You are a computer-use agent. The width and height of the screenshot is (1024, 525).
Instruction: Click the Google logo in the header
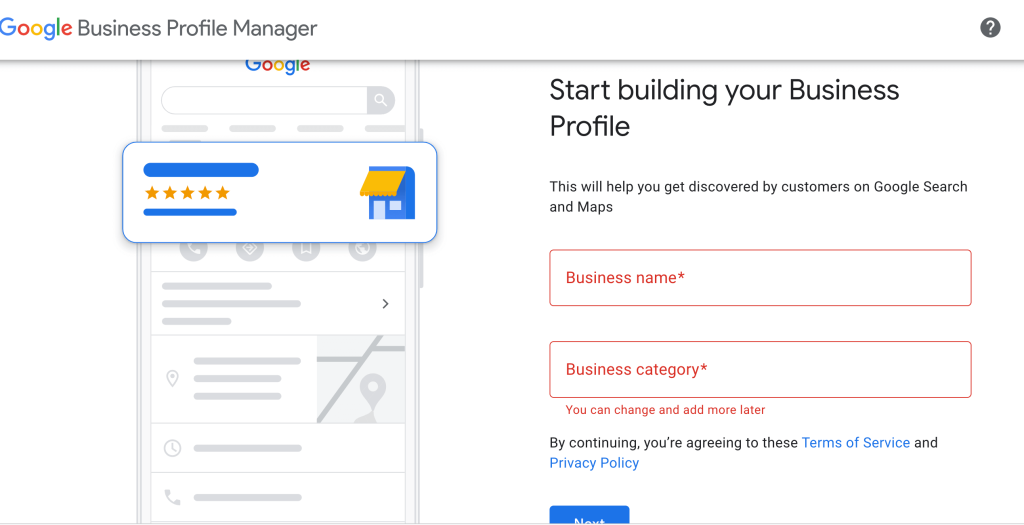[36, 28]
